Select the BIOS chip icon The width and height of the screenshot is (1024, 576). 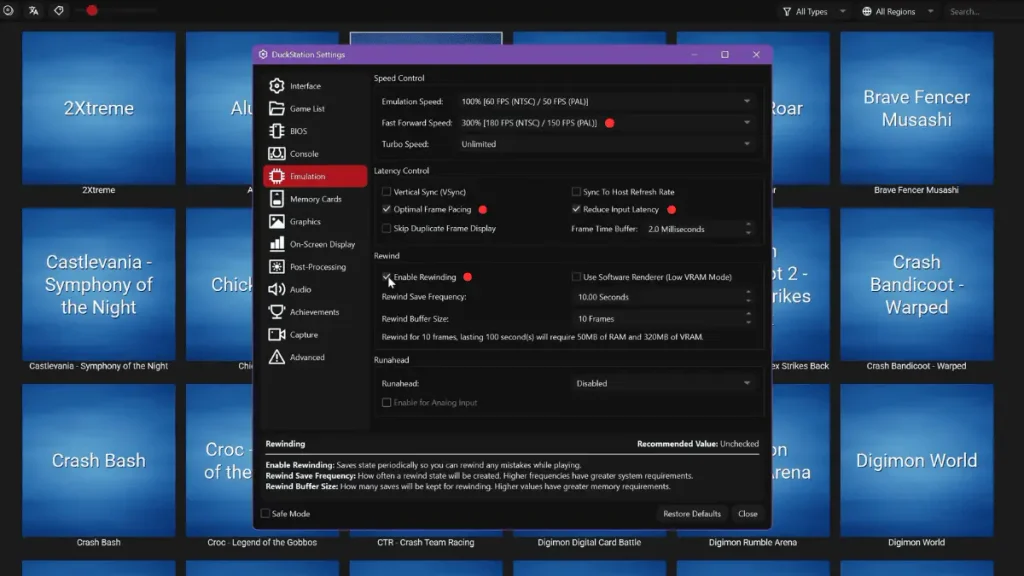[x=277, y=131]
